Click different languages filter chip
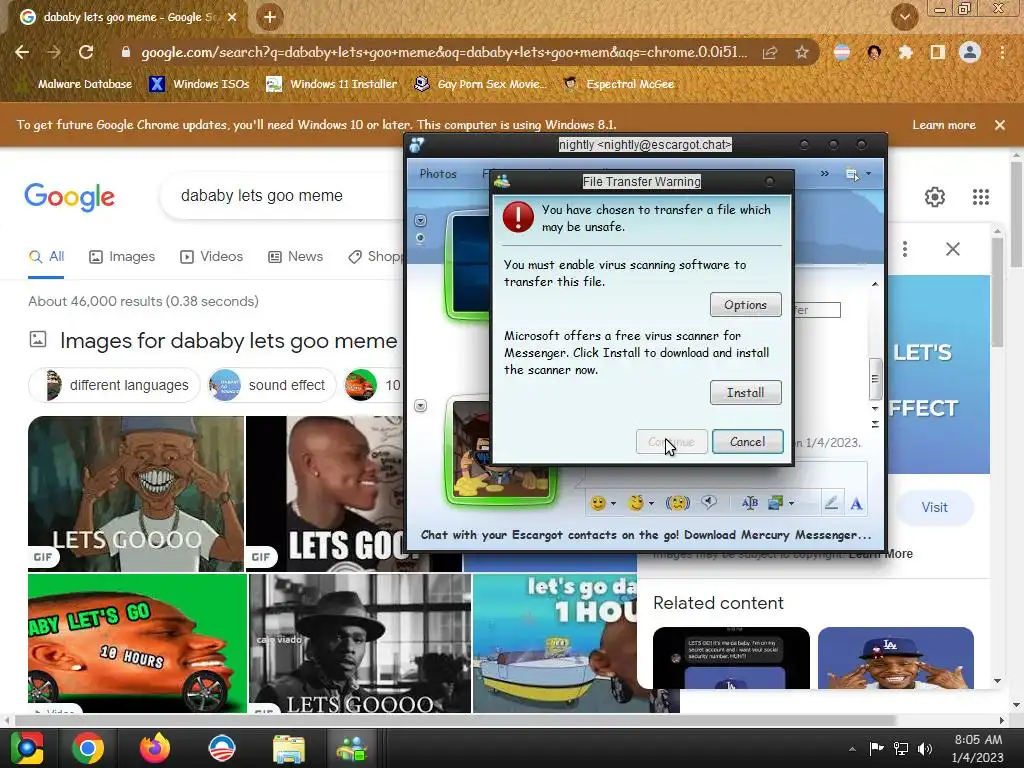 [x=114, y=385]
